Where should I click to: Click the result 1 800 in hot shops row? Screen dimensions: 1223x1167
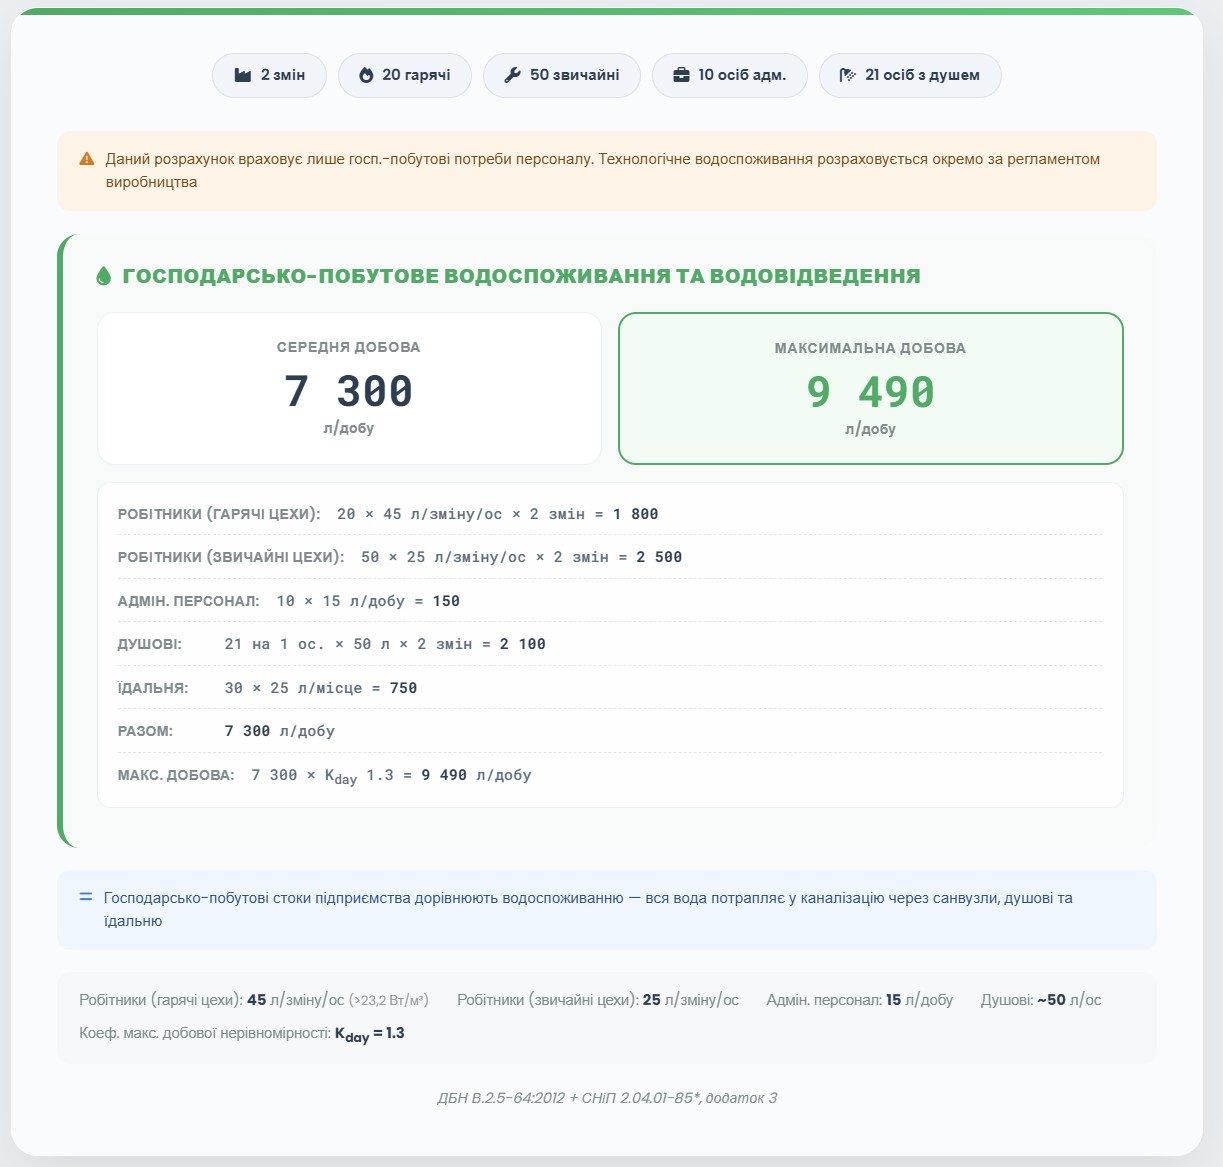[x=636, y=514]
